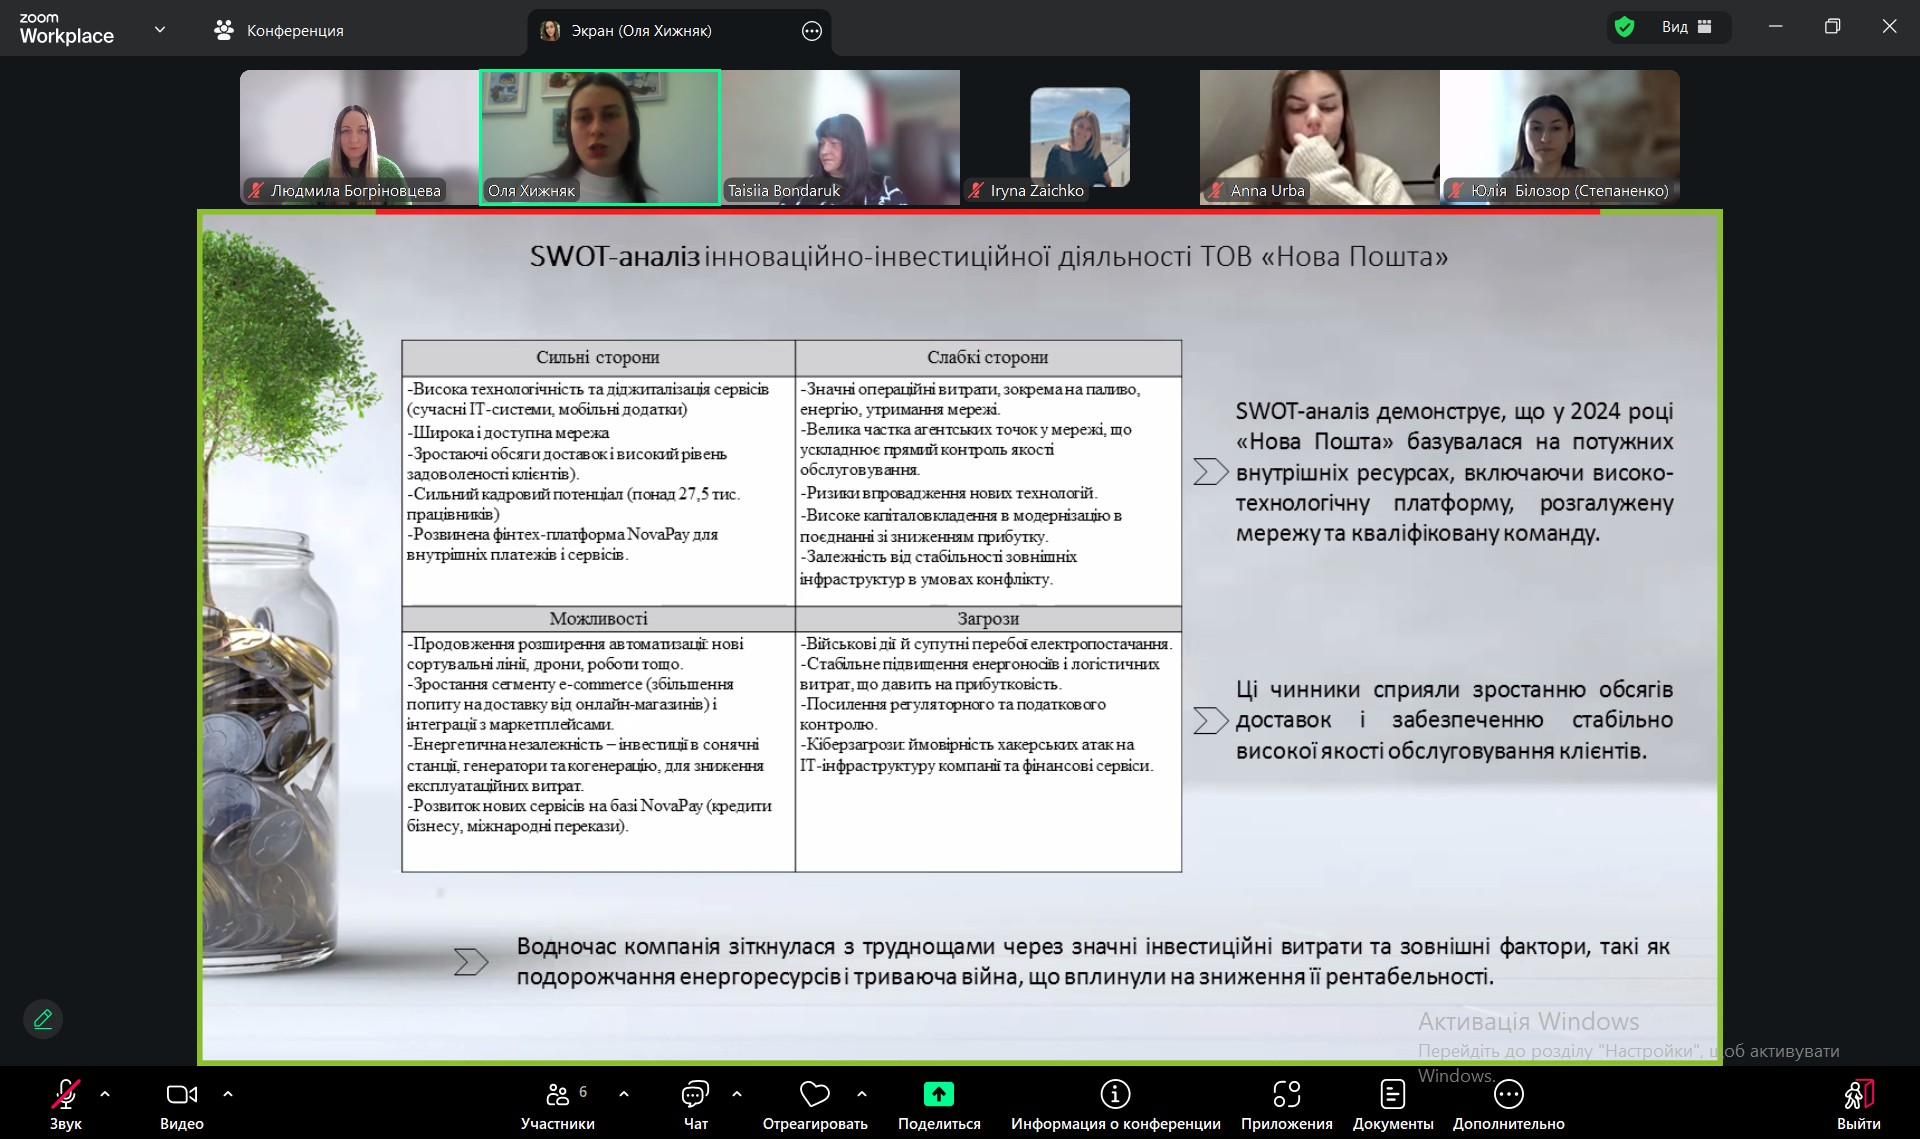Image resolution: width=1920 pixels, height=1140 pixels.
Task: Select Anna Urba's video thumbnail
Action: tap(1319, 137)
